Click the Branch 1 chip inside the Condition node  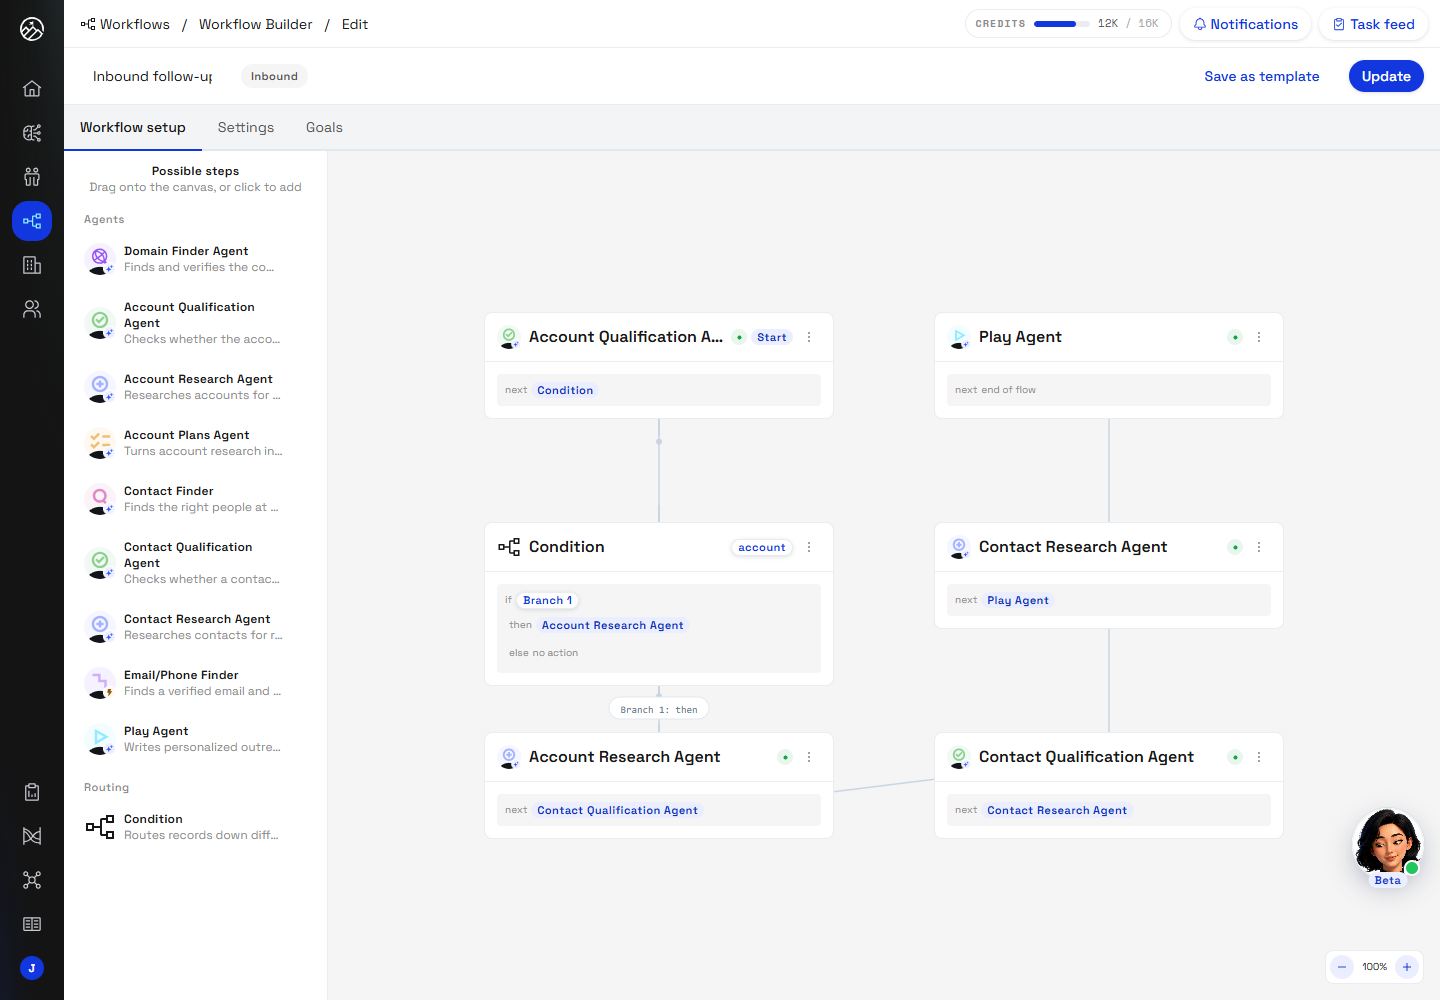548,600
